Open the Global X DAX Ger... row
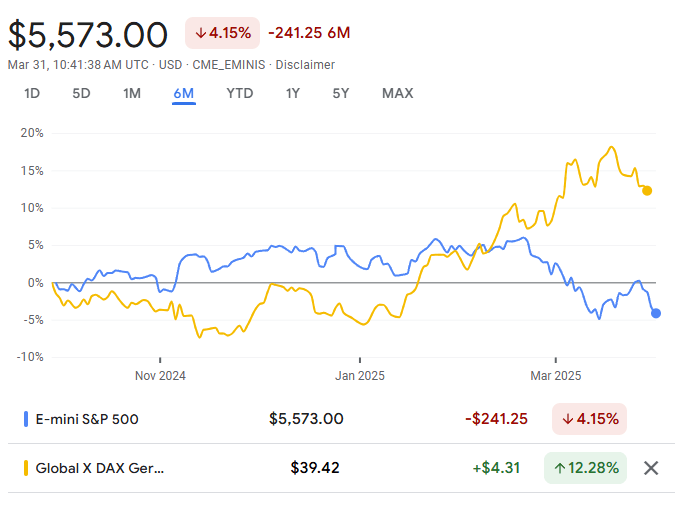The width and height of the screenshot is (695, 506). click(99, 468)
